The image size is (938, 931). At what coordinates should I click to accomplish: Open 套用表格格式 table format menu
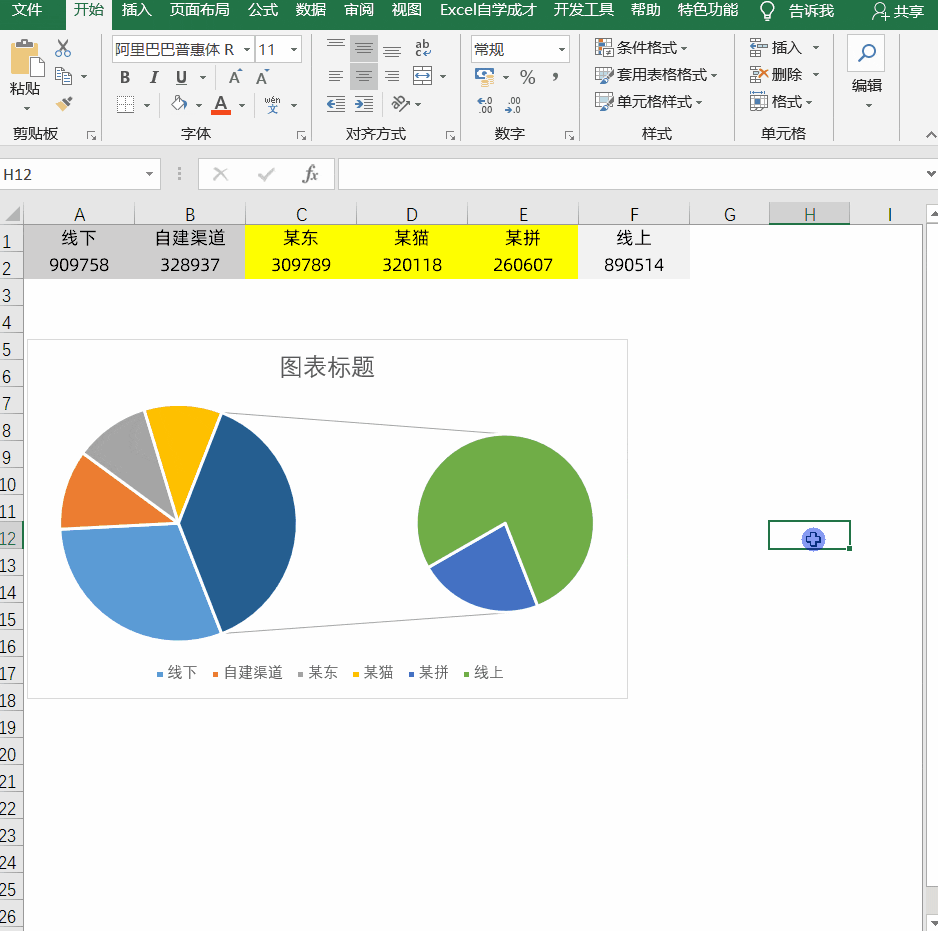tap(656, 75)
